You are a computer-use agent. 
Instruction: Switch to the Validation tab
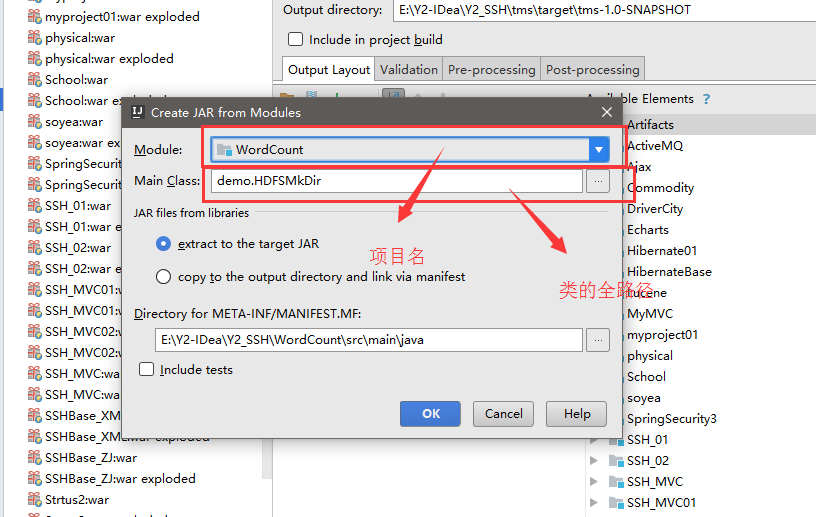click(409, 70)
